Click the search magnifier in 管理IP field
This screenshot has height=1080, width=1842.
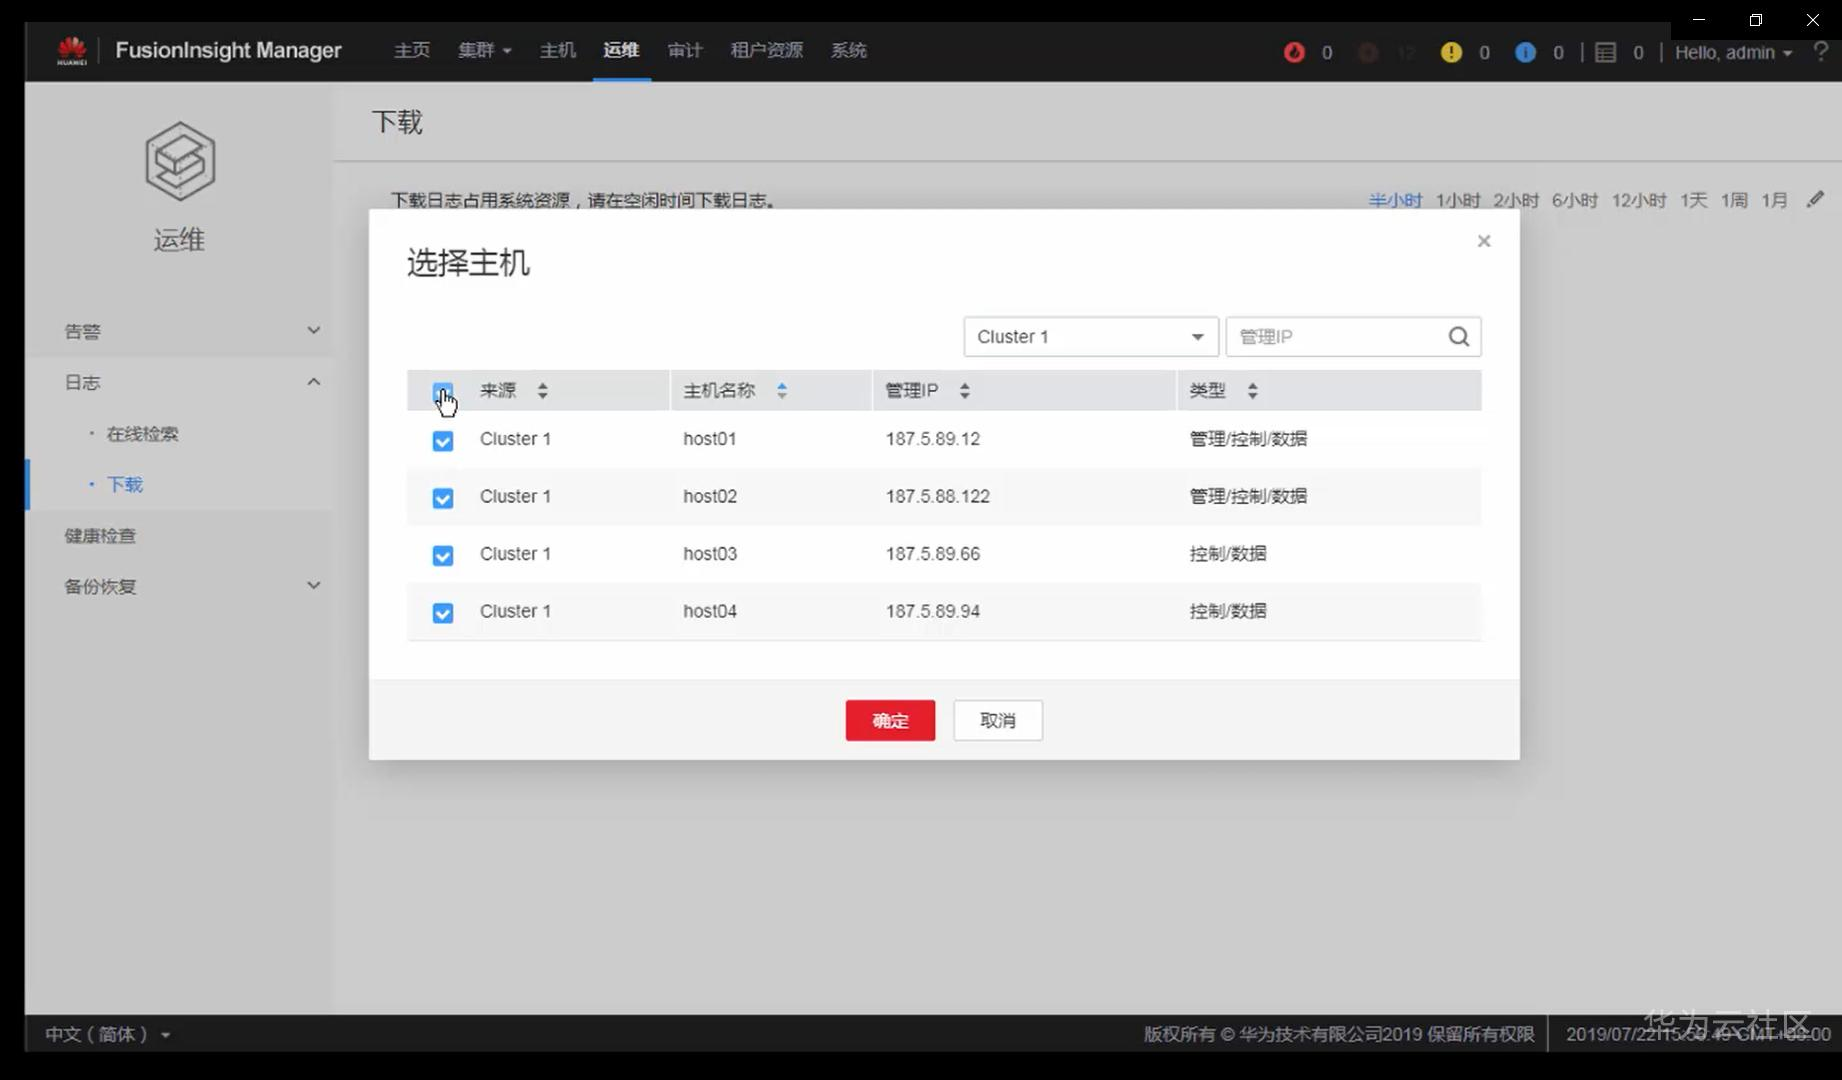coord(1459,337)
